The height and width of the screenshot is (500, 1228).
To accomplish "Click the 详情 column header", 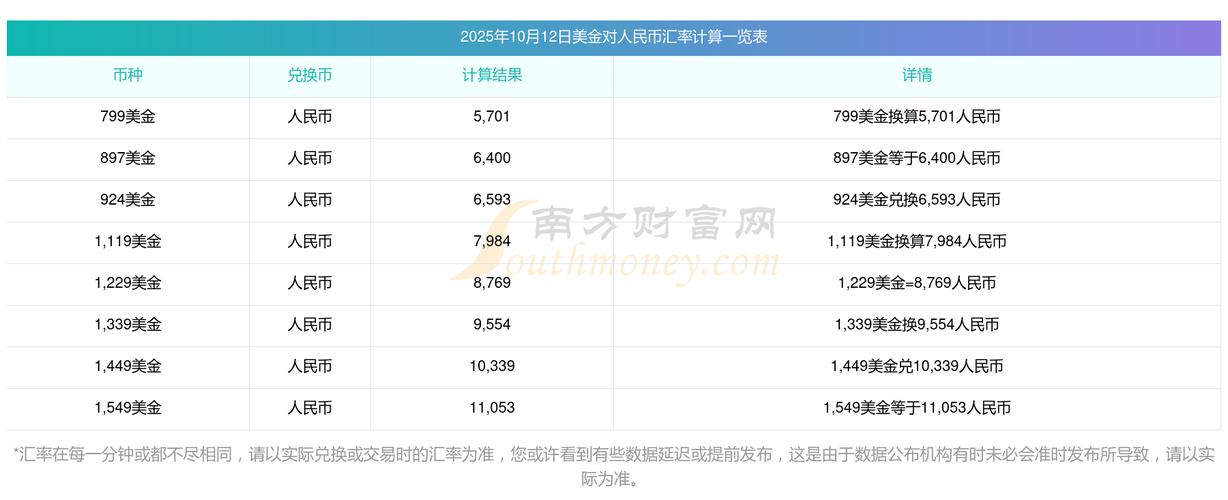I will pyautogui.click(x=917, y=75).
